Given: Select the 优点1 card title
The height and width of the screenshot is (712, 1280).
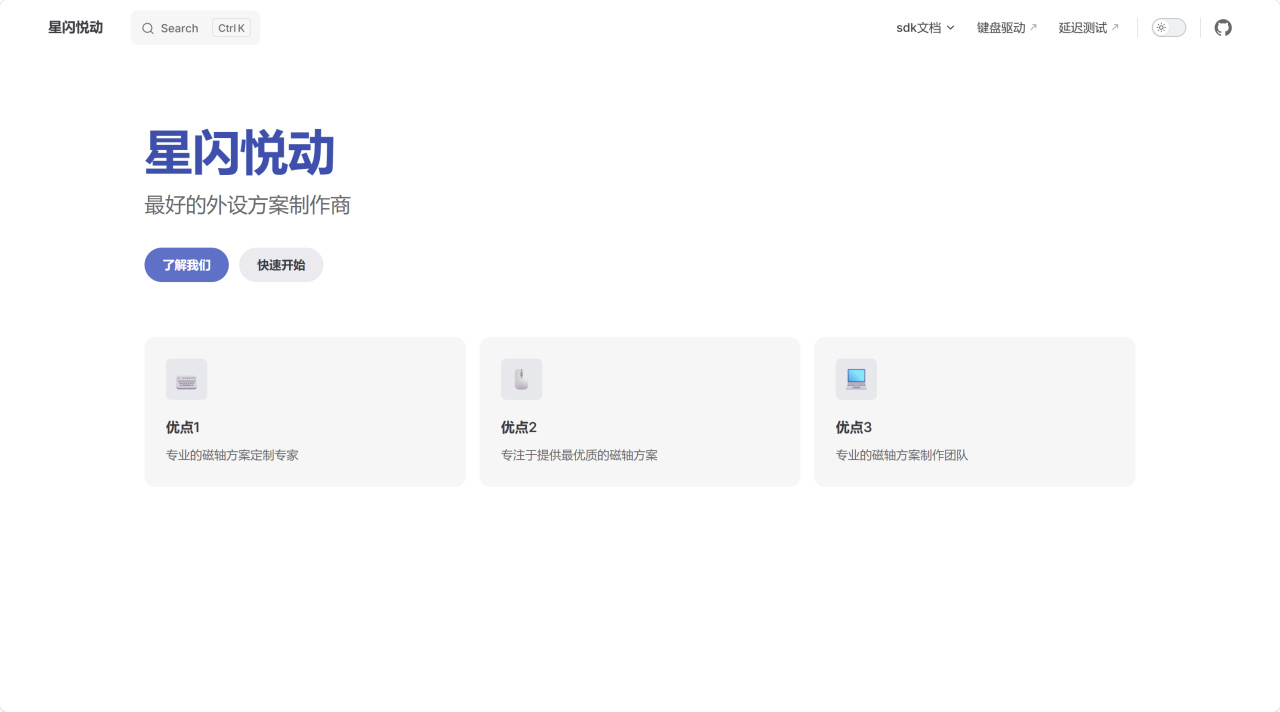Looking at the screenshot, I should [x=183, y=427].
